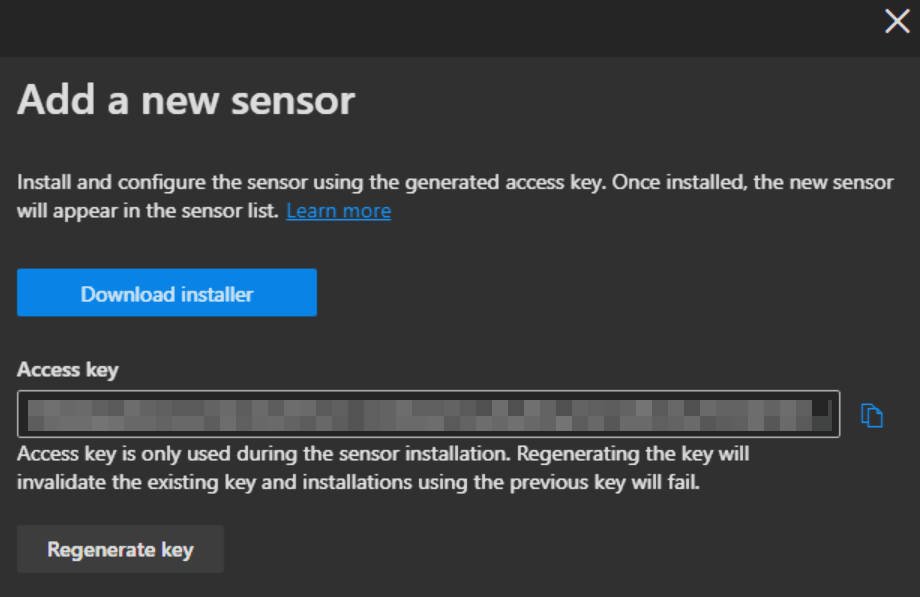Close the Add a new sensor panel
The width and height of the screenshot is (920, 597).
897,22
